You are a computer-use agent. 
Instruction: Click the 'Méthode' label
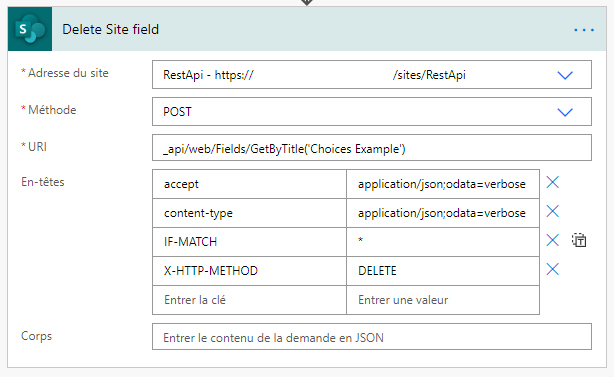[52, 110]
